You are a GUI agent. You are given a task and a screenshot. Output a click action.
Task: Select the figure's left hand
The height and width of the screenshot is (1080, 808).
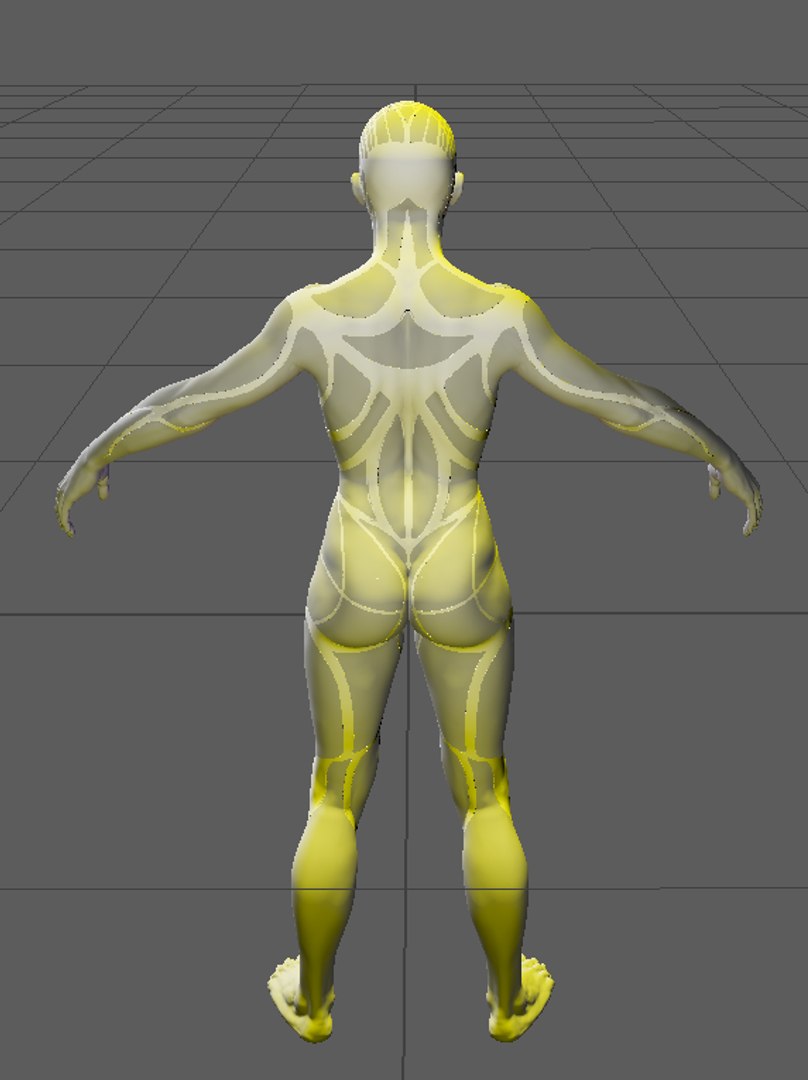pos(80,497)
